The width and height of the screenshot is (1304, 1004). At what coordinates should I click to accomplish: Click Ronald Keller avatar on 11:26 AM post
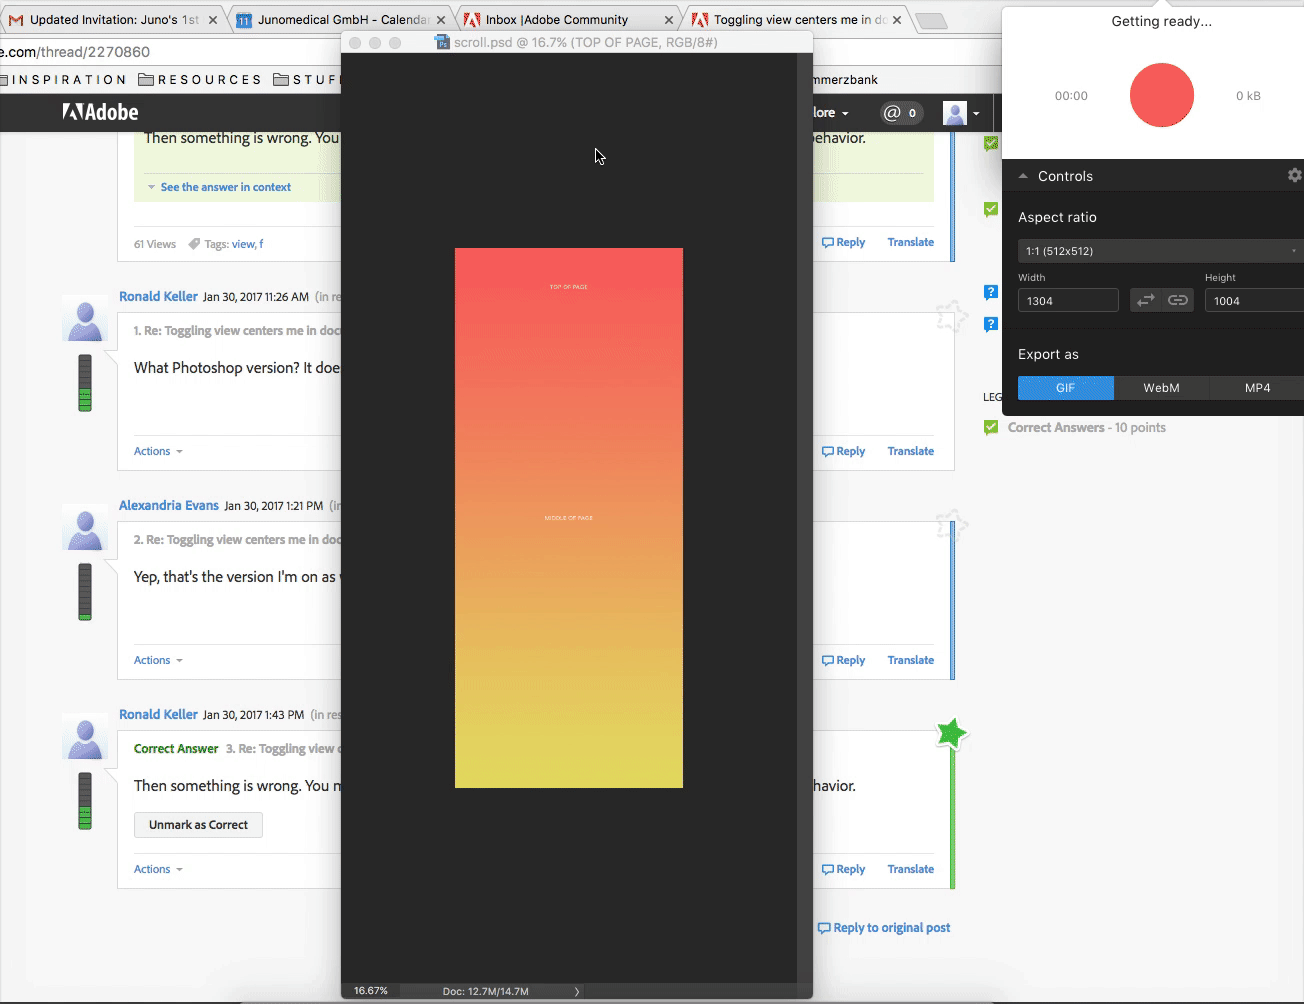(x=85, y=320)
